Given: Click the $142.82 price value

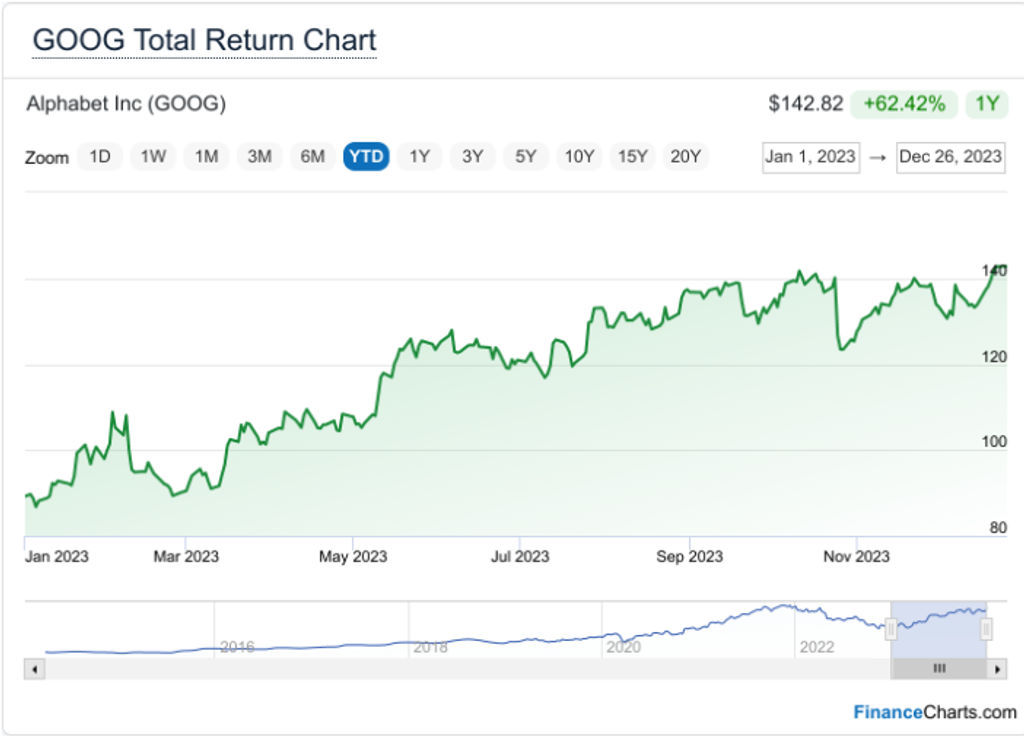Looking at the screenshot, I should [805, 104].
